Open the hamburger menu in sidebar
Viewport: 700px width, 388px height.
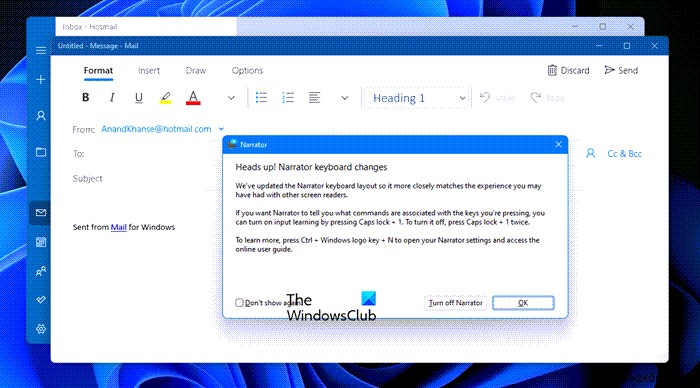[41, 50]
